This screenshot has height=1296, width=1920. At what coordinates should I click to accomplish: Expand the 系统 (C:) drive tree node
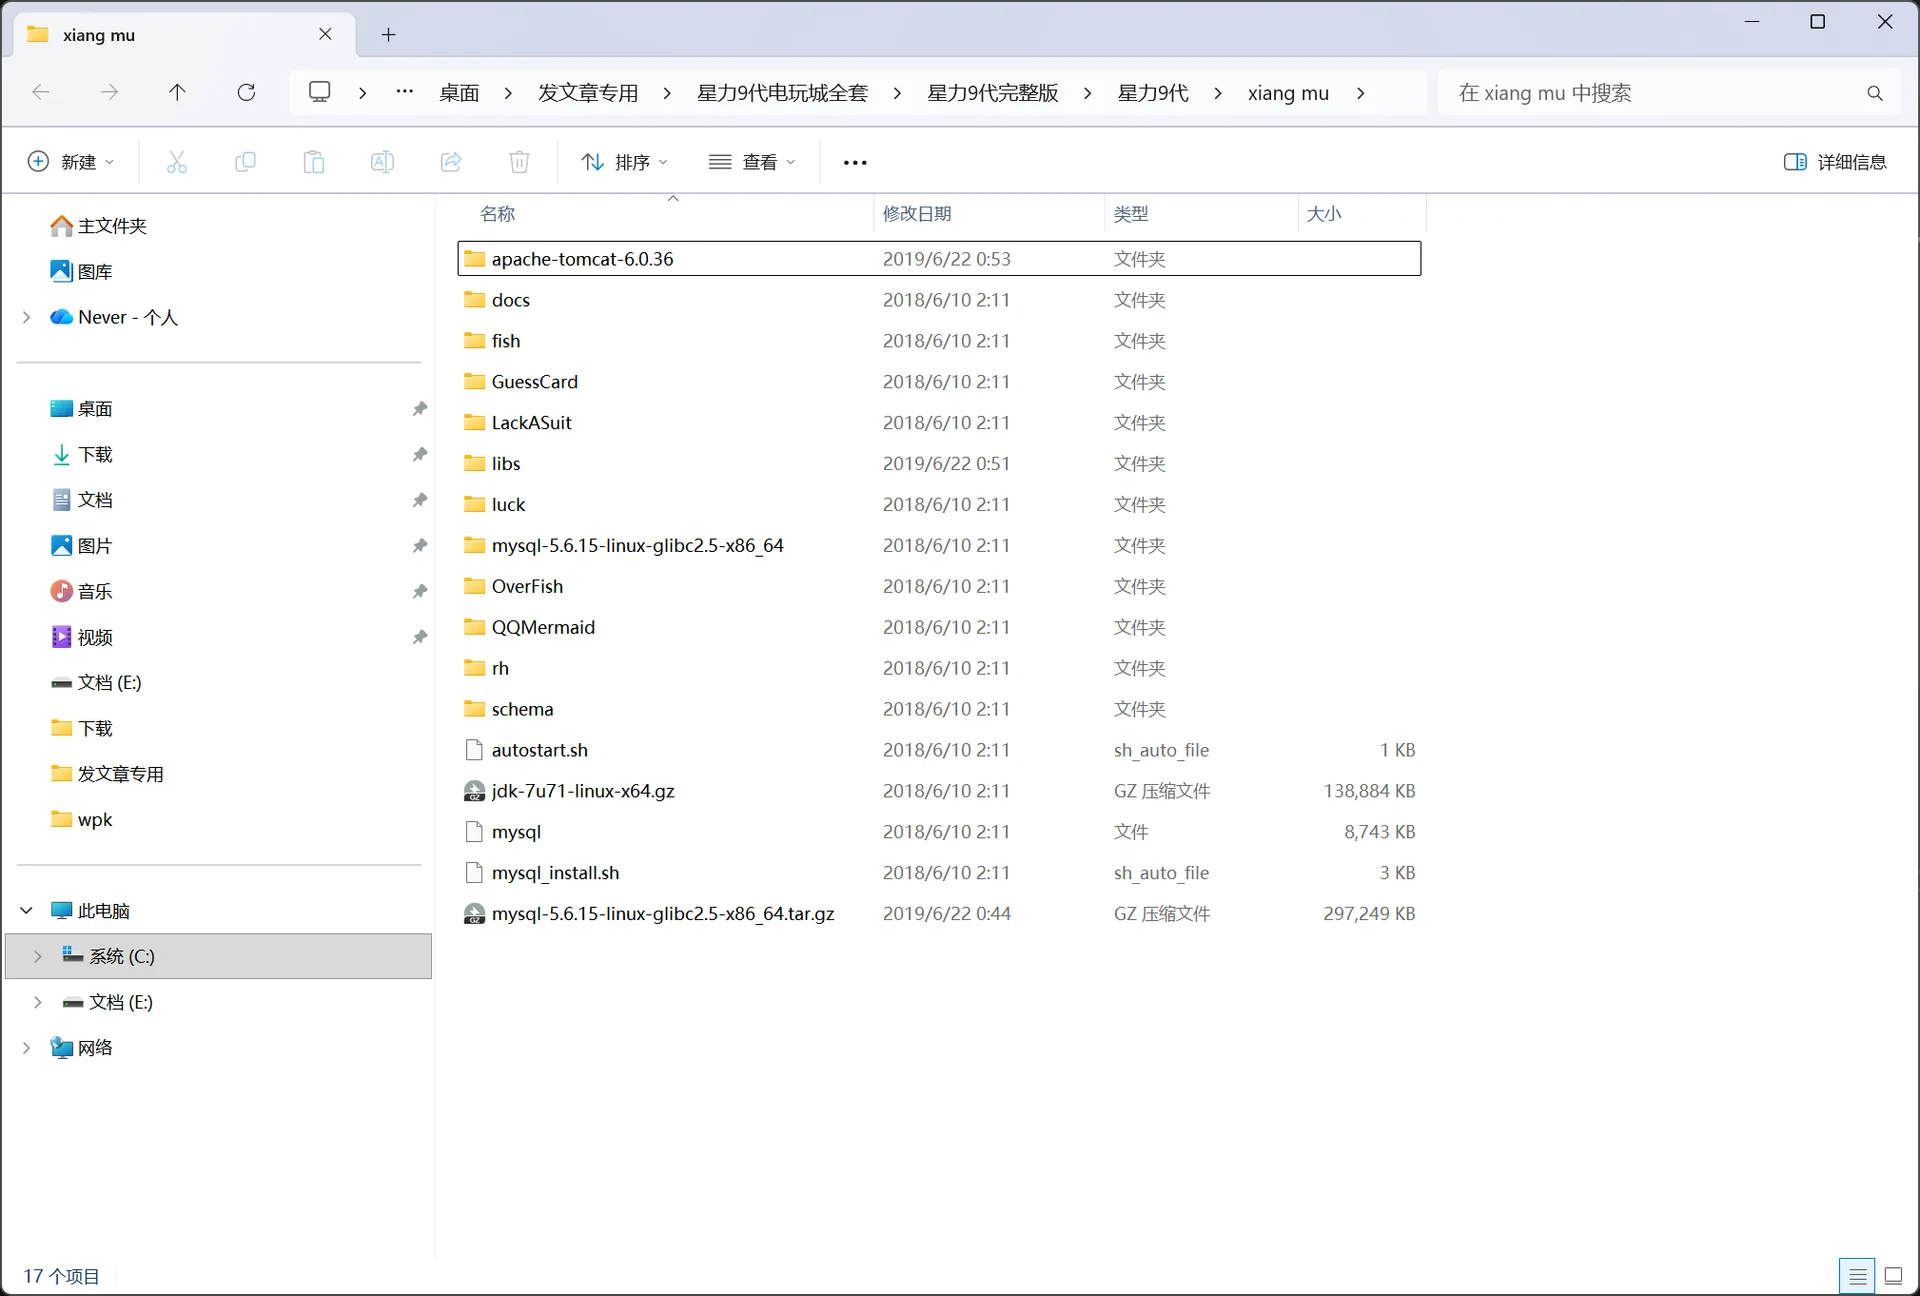point(38,957)
